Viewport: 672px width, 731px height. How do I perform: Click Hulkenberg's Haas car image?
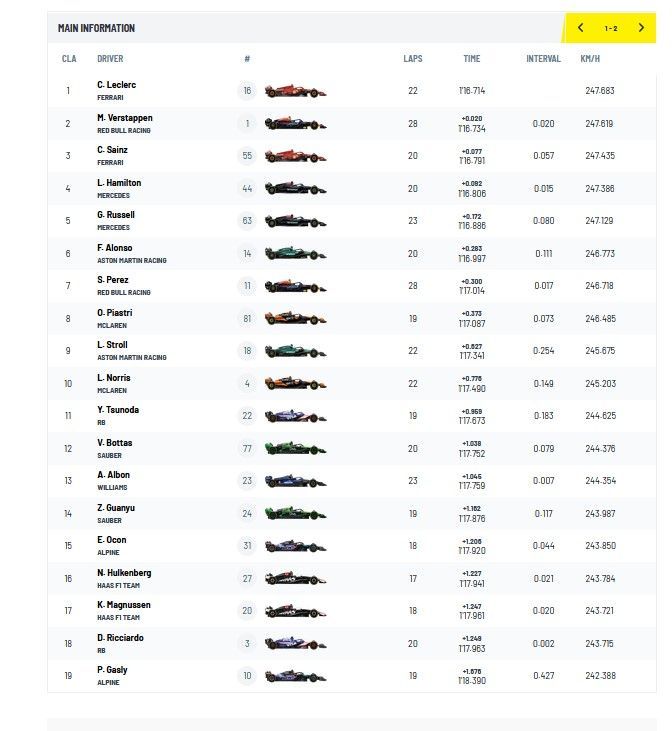[x=295, y=578]
